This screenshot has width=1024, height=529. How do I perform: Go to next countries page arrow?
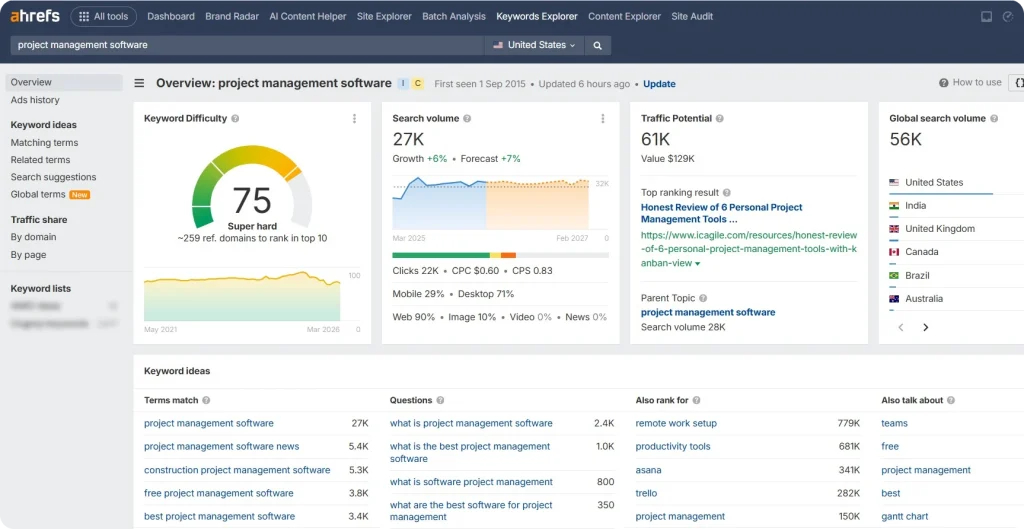click(x=925, y=327)
